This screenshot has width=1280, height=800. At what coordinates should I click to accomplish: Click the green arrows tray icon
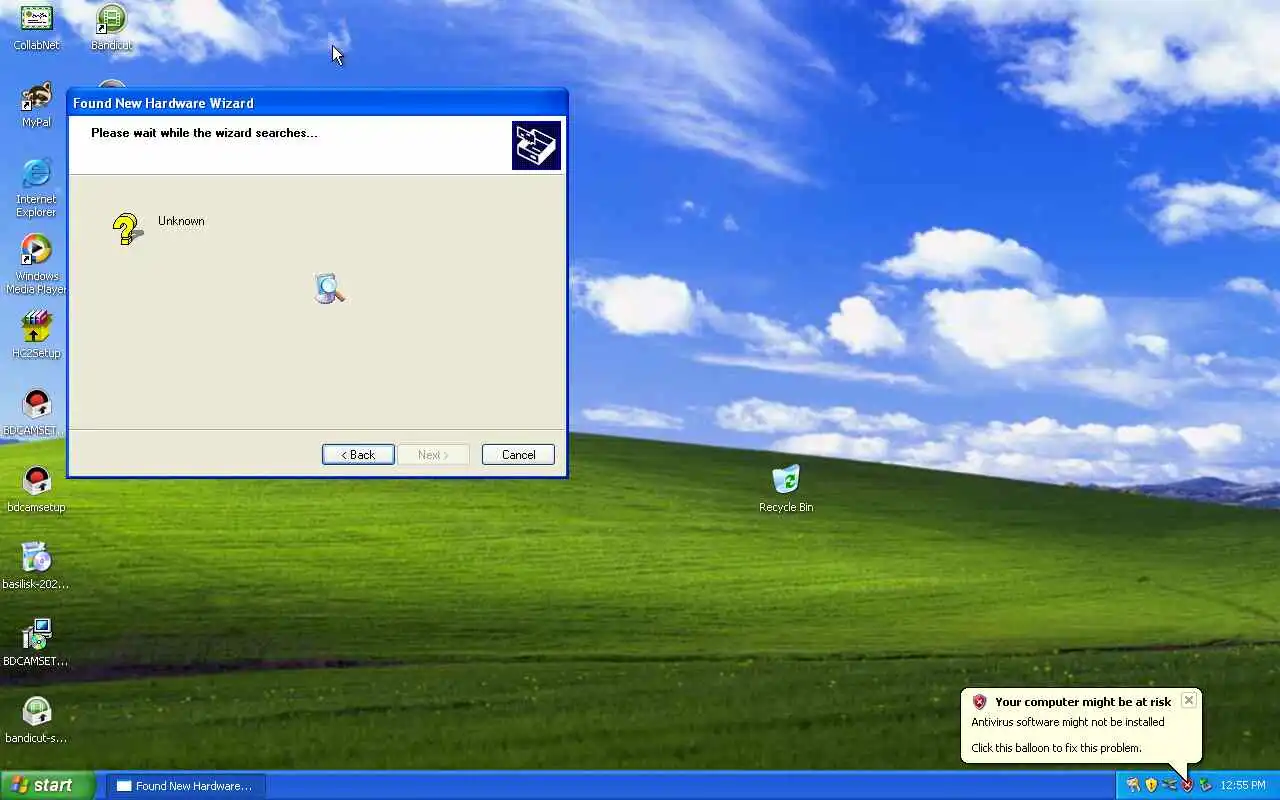pyautogui.click(x=1169, y=785)
